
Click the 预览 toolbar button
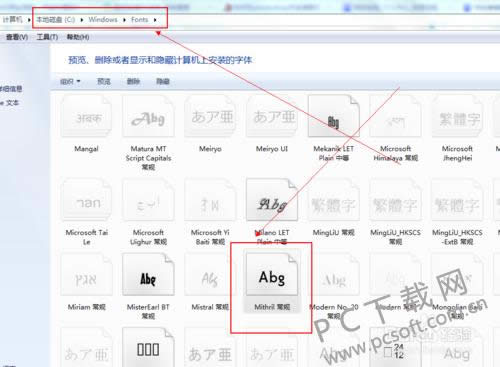[104, 81]
